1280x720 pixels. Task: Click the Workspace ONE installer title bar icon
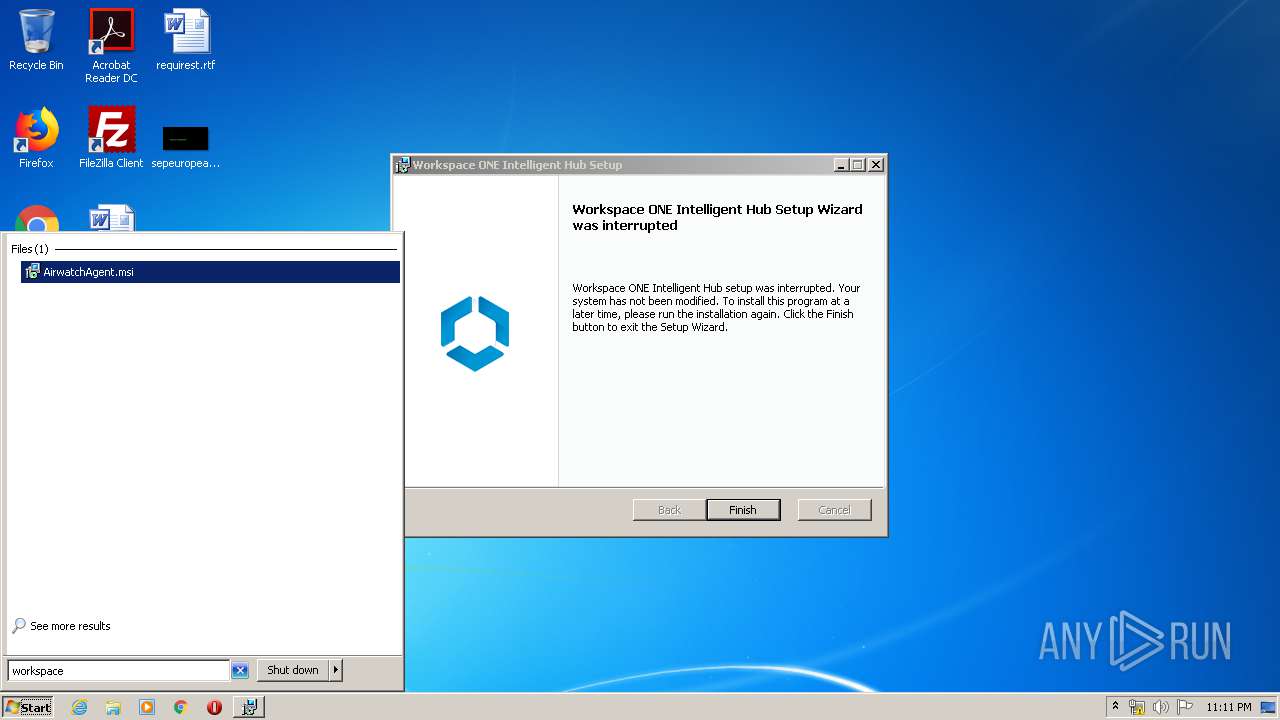[x=402, y=165]
